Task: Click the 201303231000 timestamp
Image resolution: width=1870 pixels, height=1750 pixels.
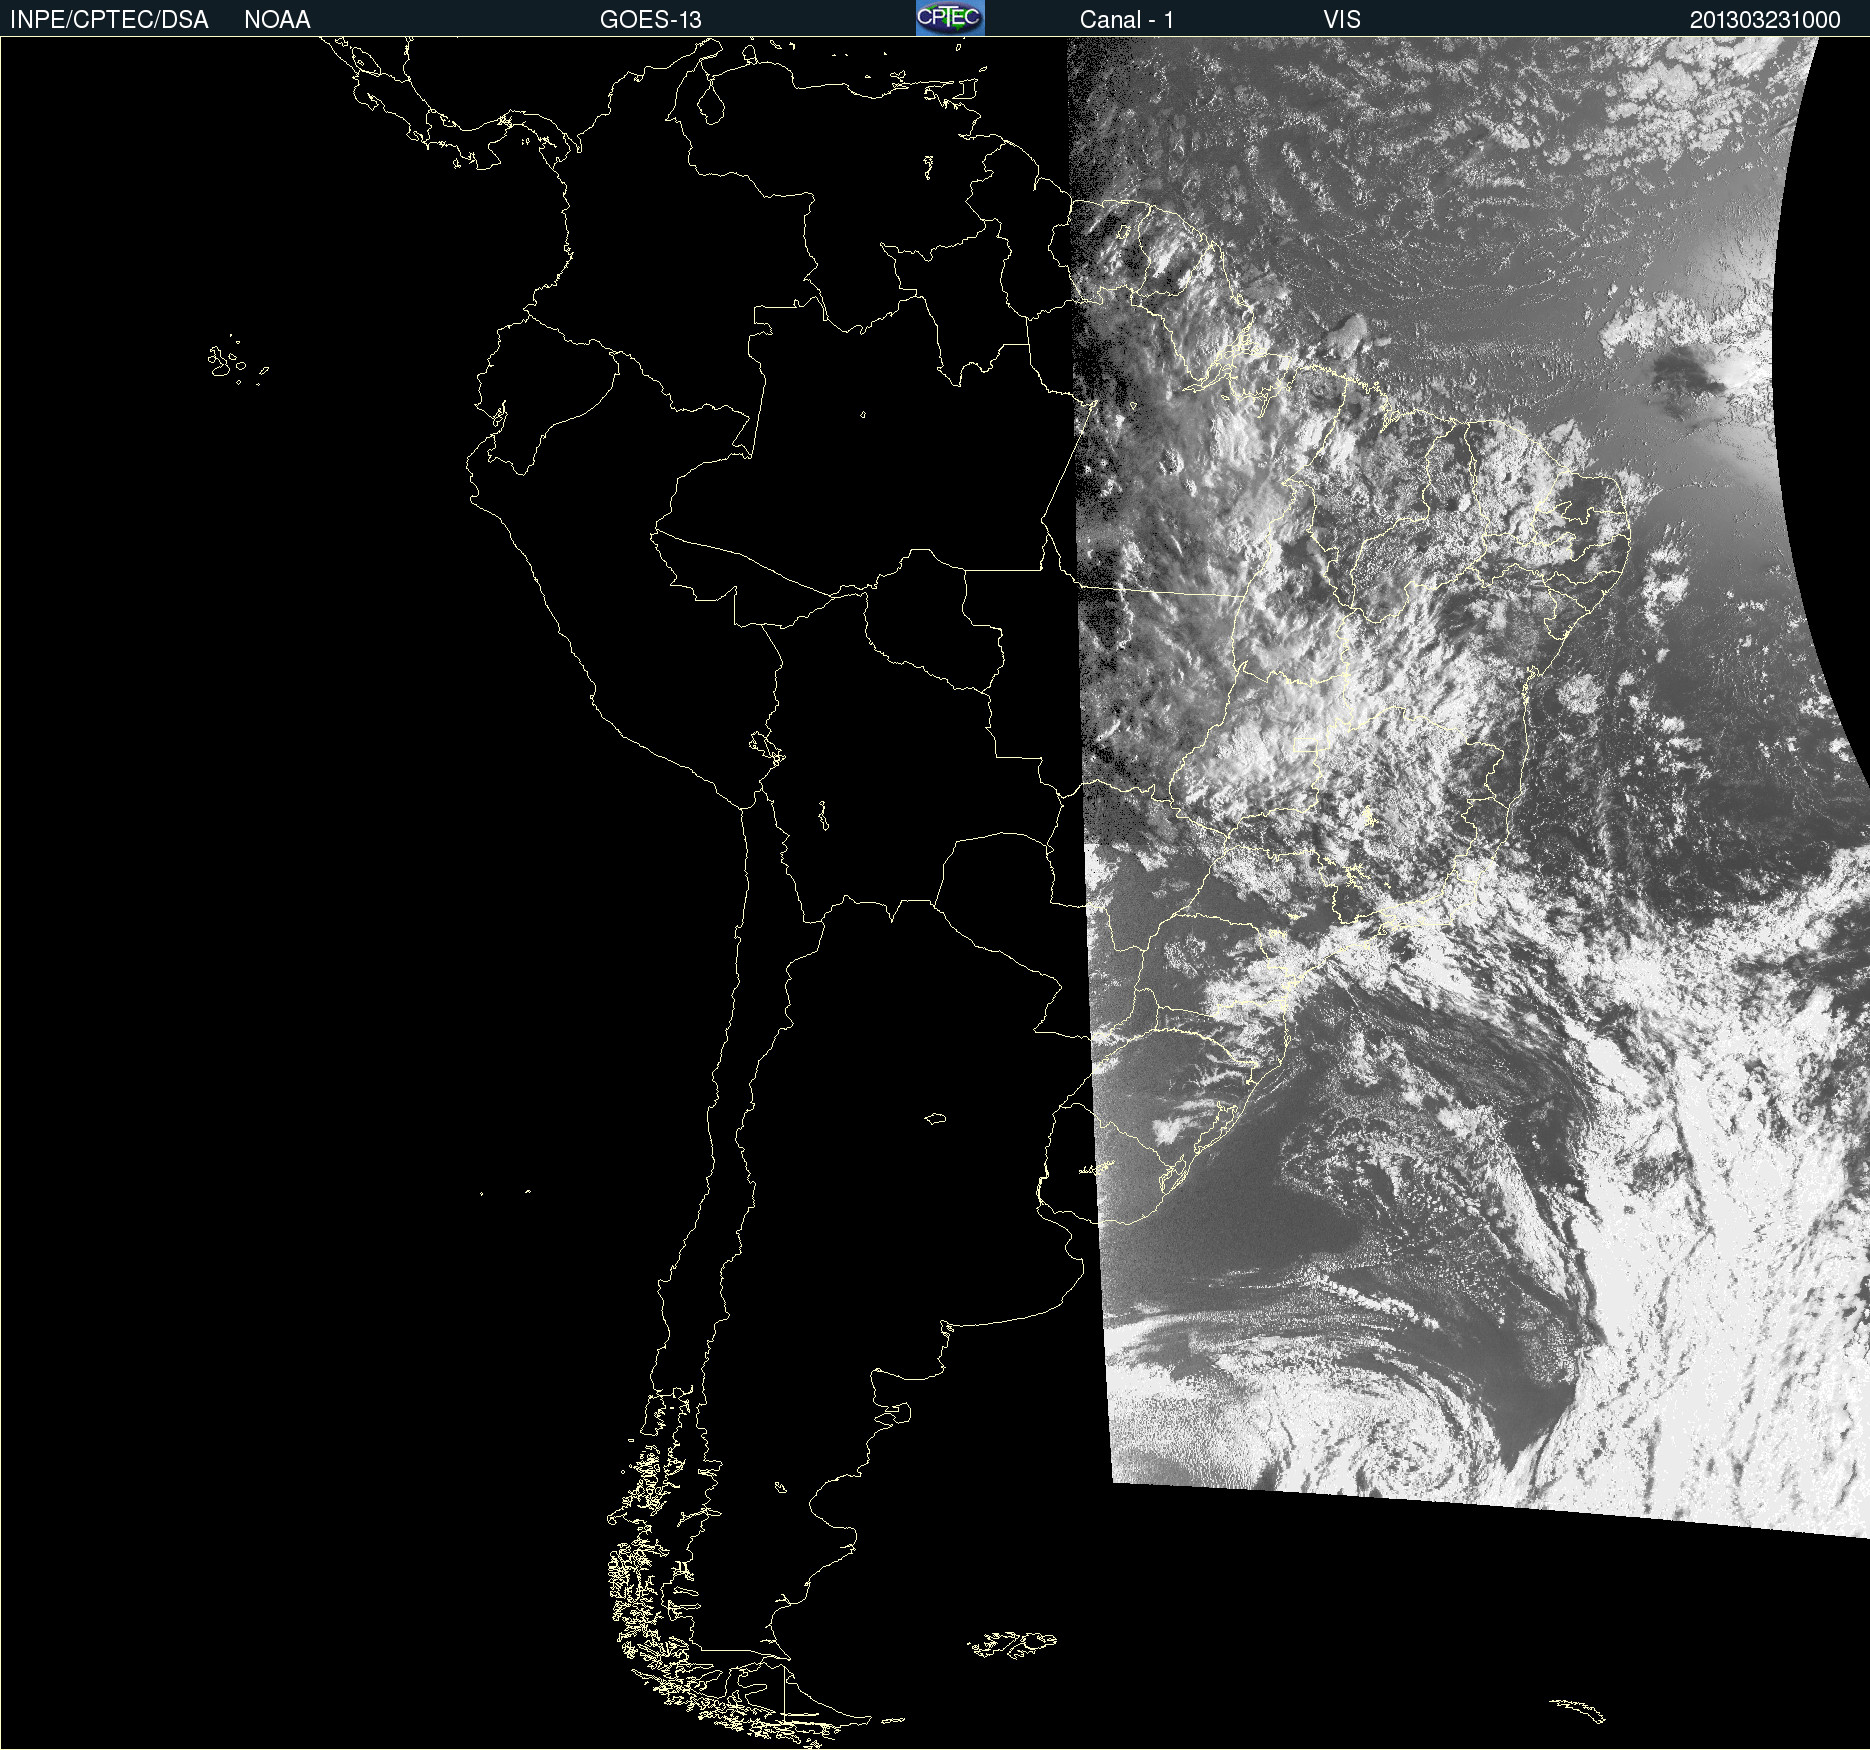Action: pyautogui.click(x=1765, y=20)
